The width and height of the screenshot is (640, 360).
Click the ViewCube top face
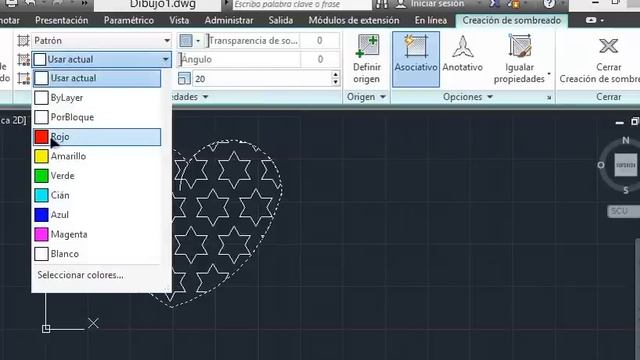tap(625, 165)
